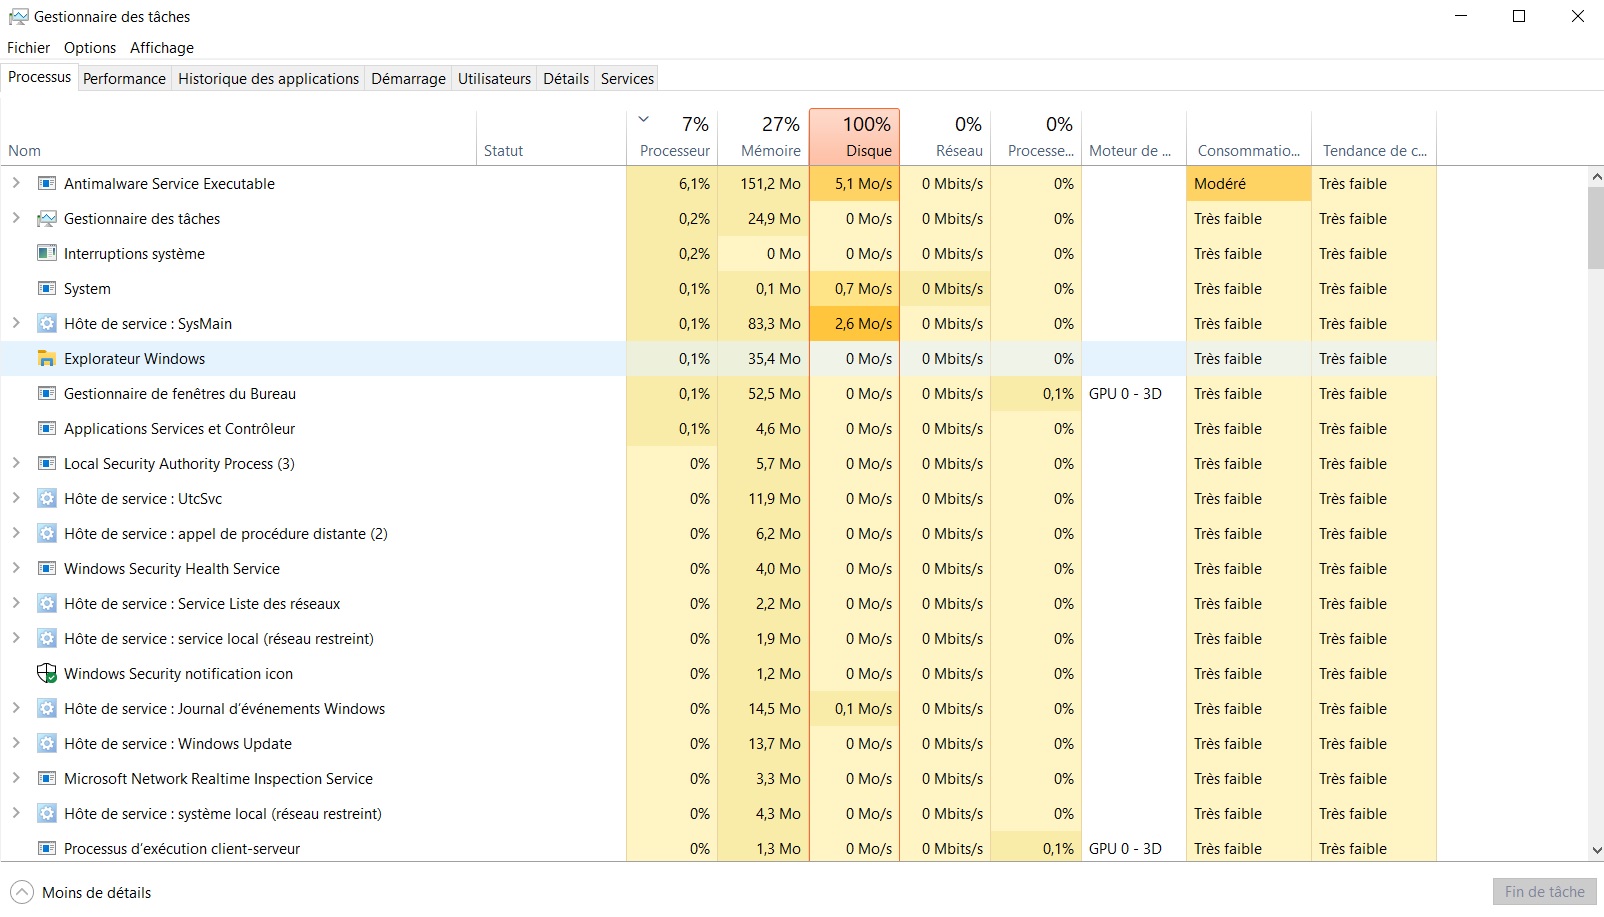Open the Affichage menu
Screen dimensions: 1604x917
click(162, 48)
